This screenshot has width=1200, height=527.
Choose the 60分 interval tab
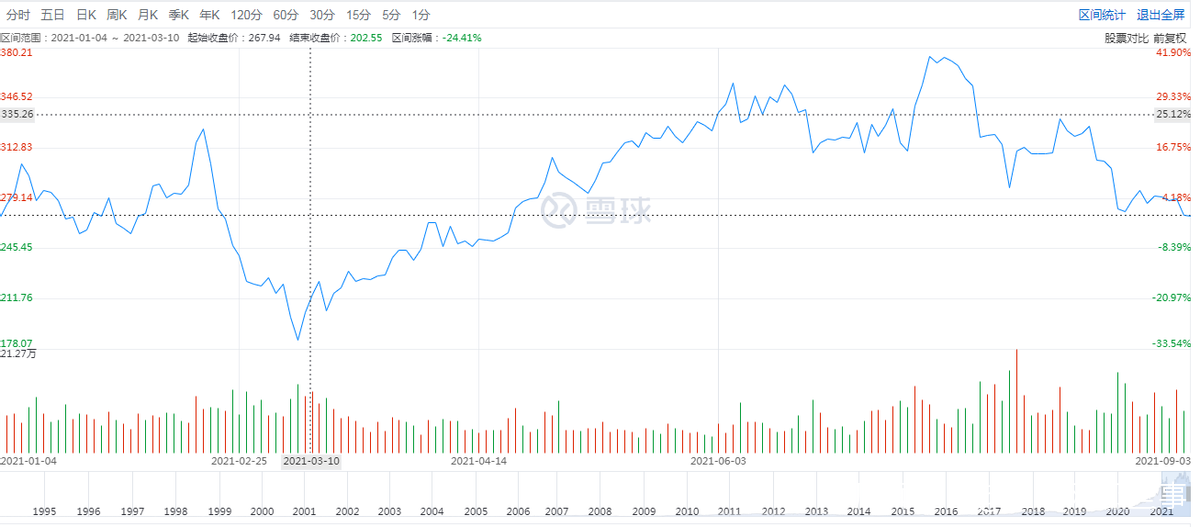[x=285, y=15]
